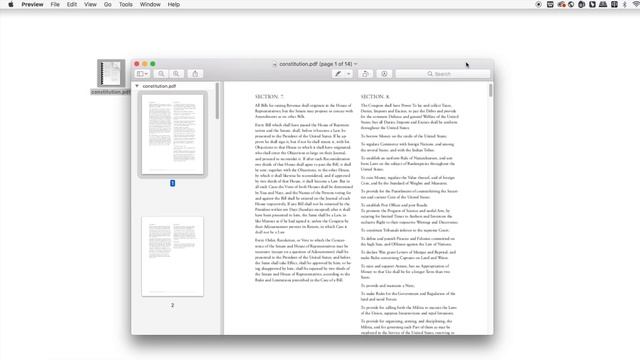The width and height of the screenshot is (640, 360).
Task: Click the Wi-Fi menu bar icon
Action: click(636, 4)
